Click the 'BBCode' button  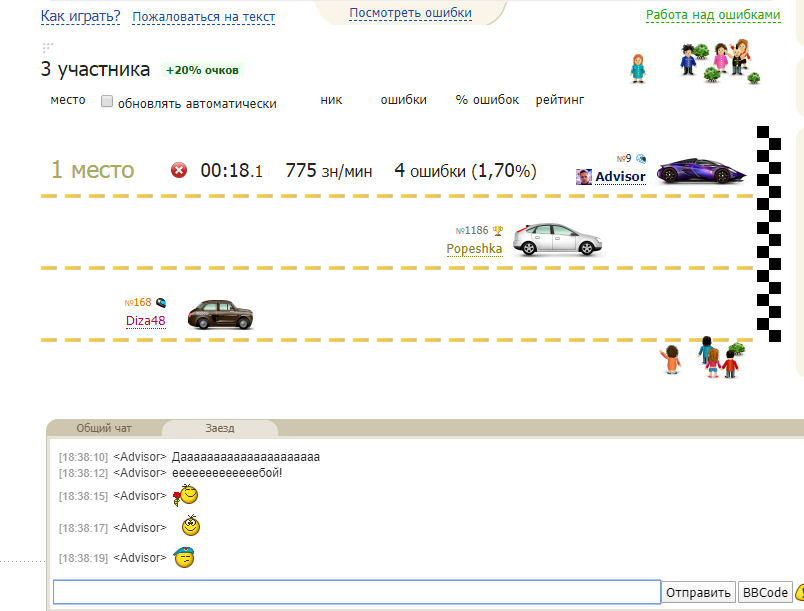click(765, 593)
